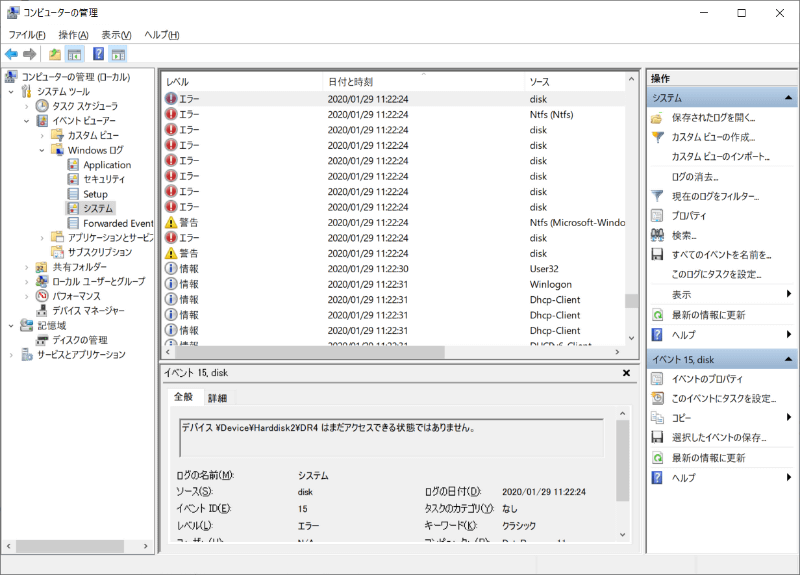This screenshot has height=575, width=800.
Task: Open ローカル ユーザーとグループ
Action: (98, 281)
